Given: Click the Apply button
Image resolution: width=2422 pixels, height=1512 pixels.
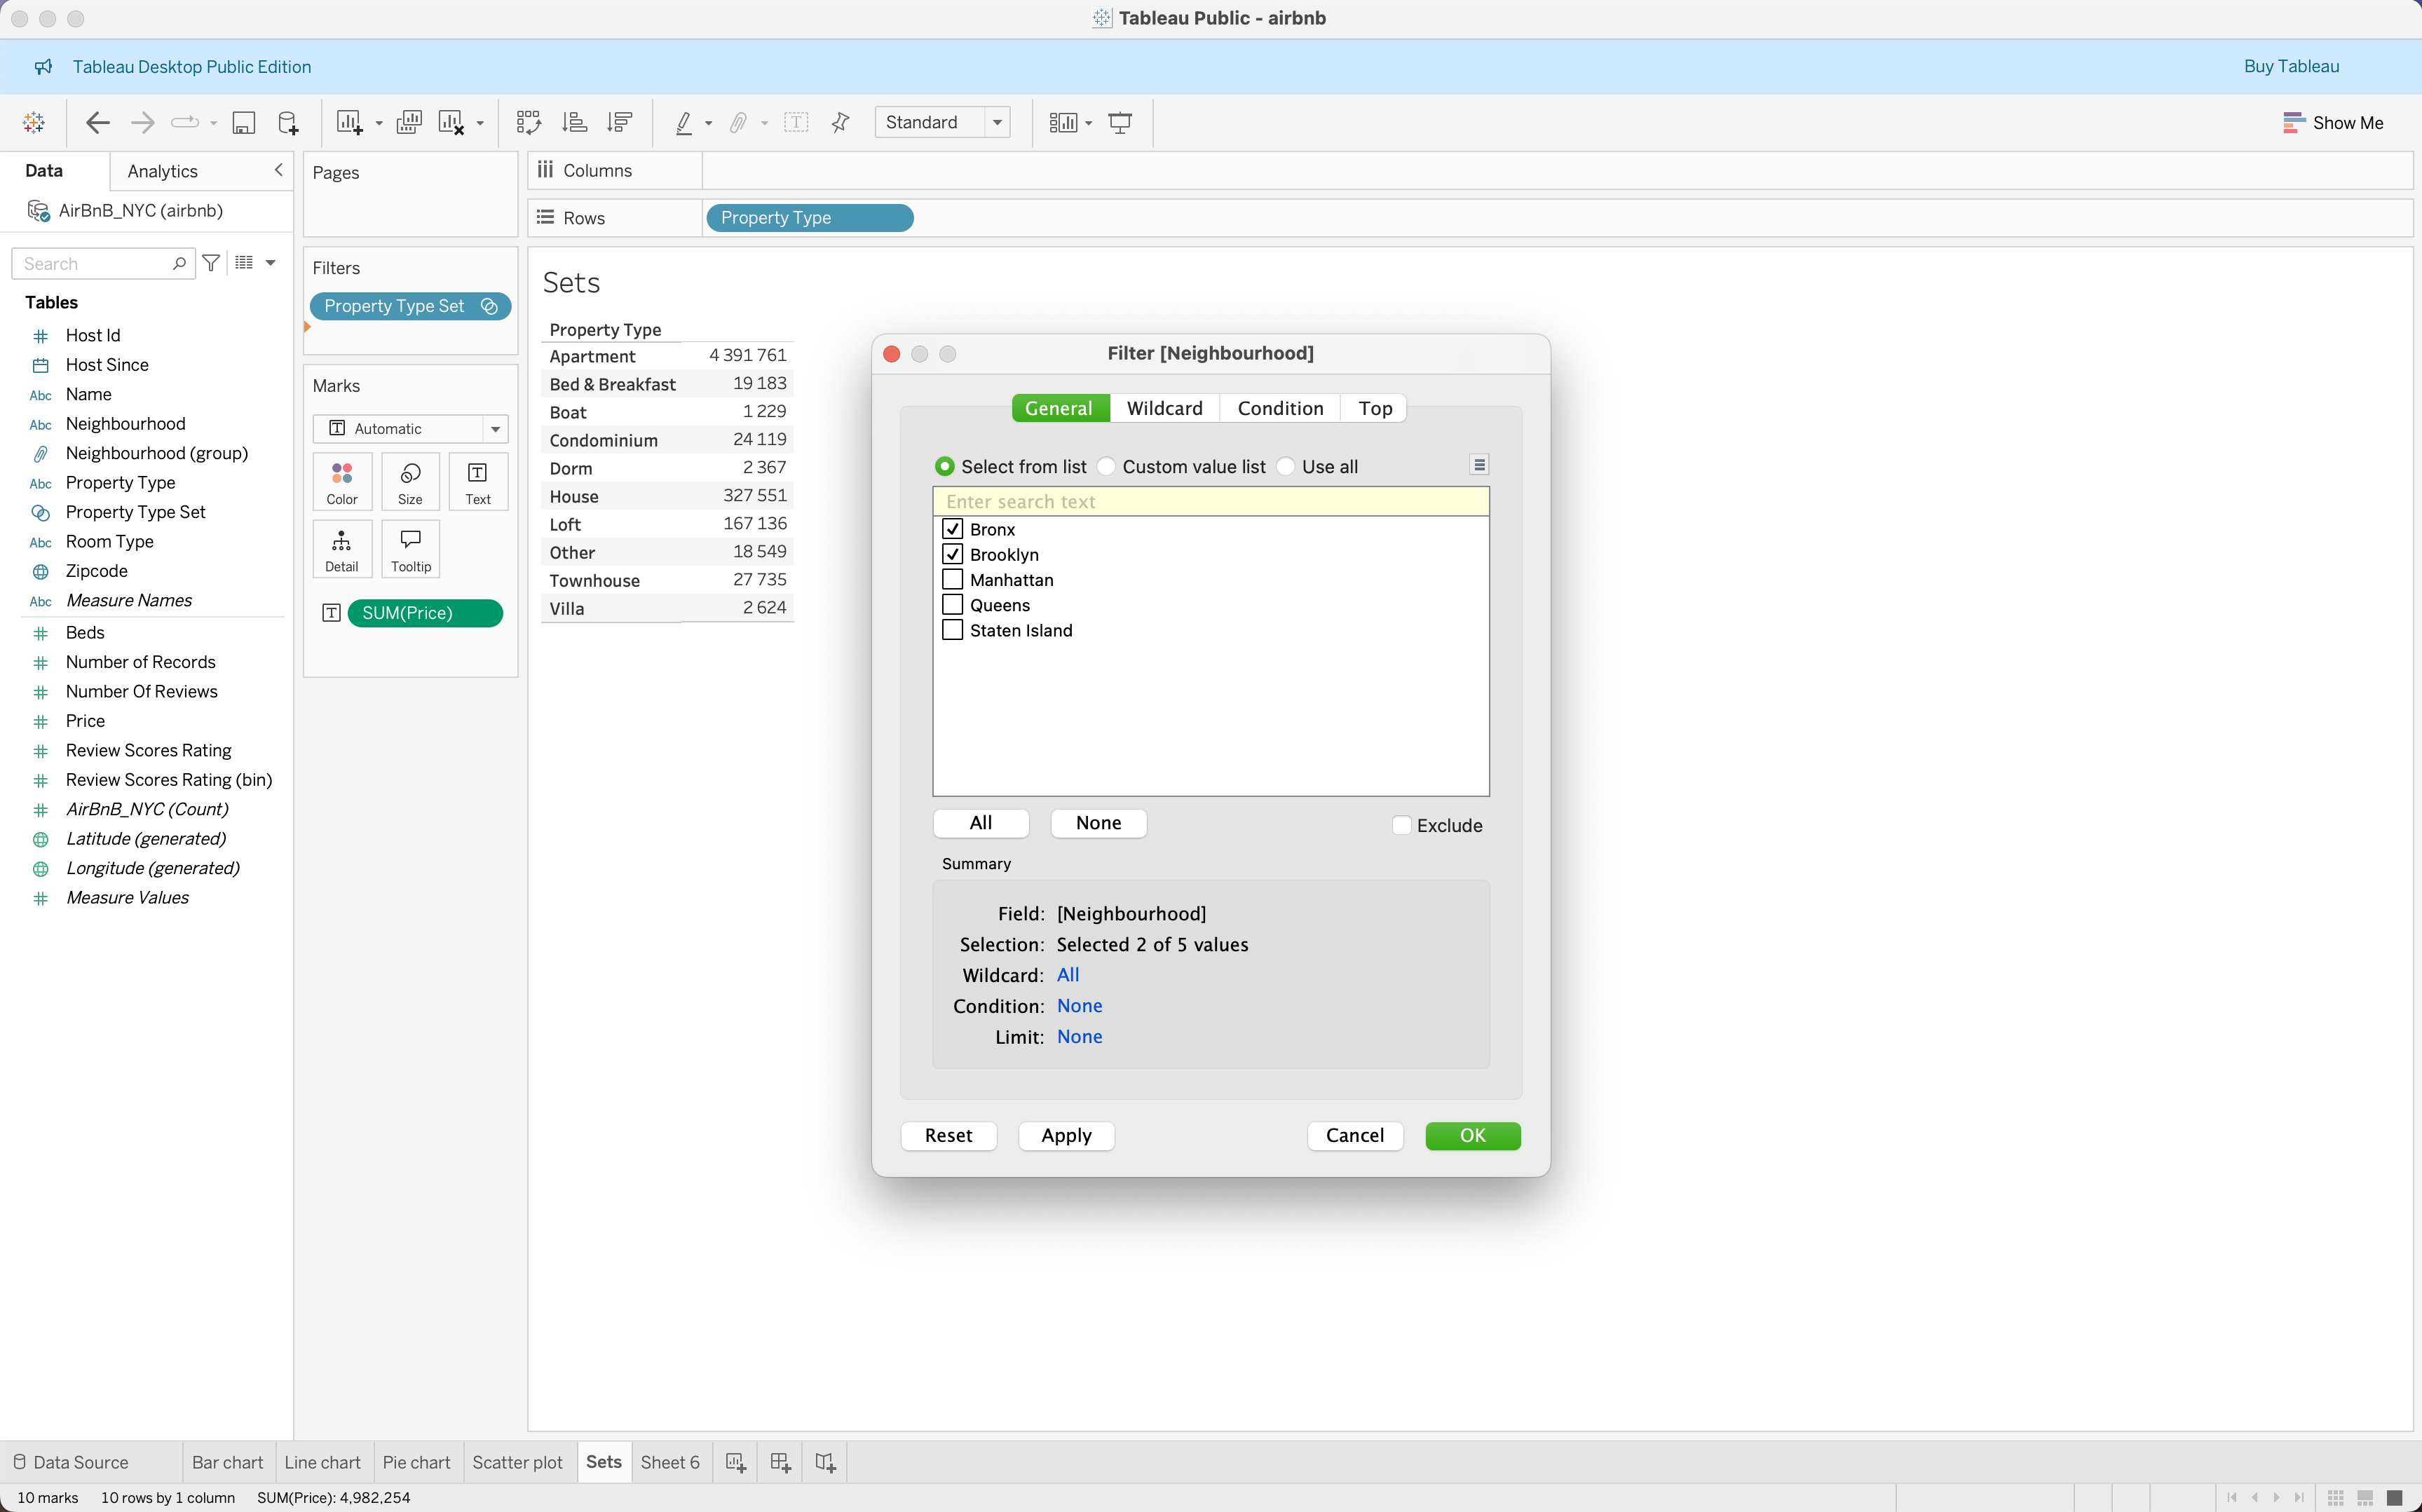Looking at the screenshot, I should pos(1066,1135).
